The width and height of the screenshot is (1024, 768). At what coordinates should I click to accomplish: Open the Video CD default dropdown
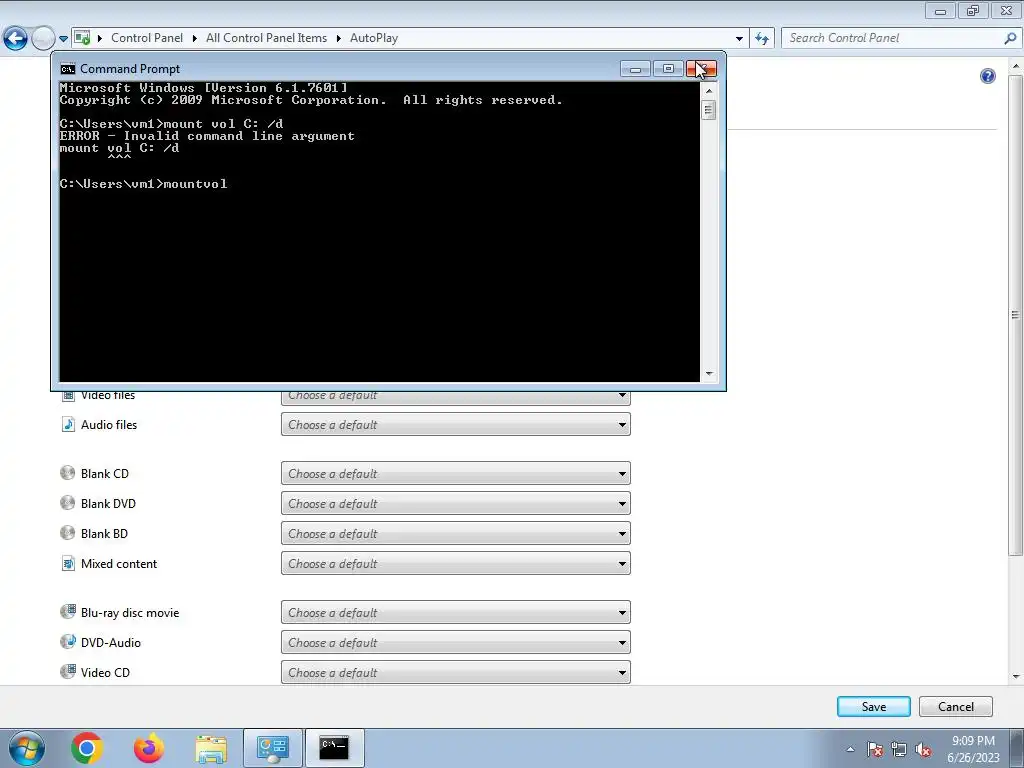pyautogui.click(x=456, y=673)
